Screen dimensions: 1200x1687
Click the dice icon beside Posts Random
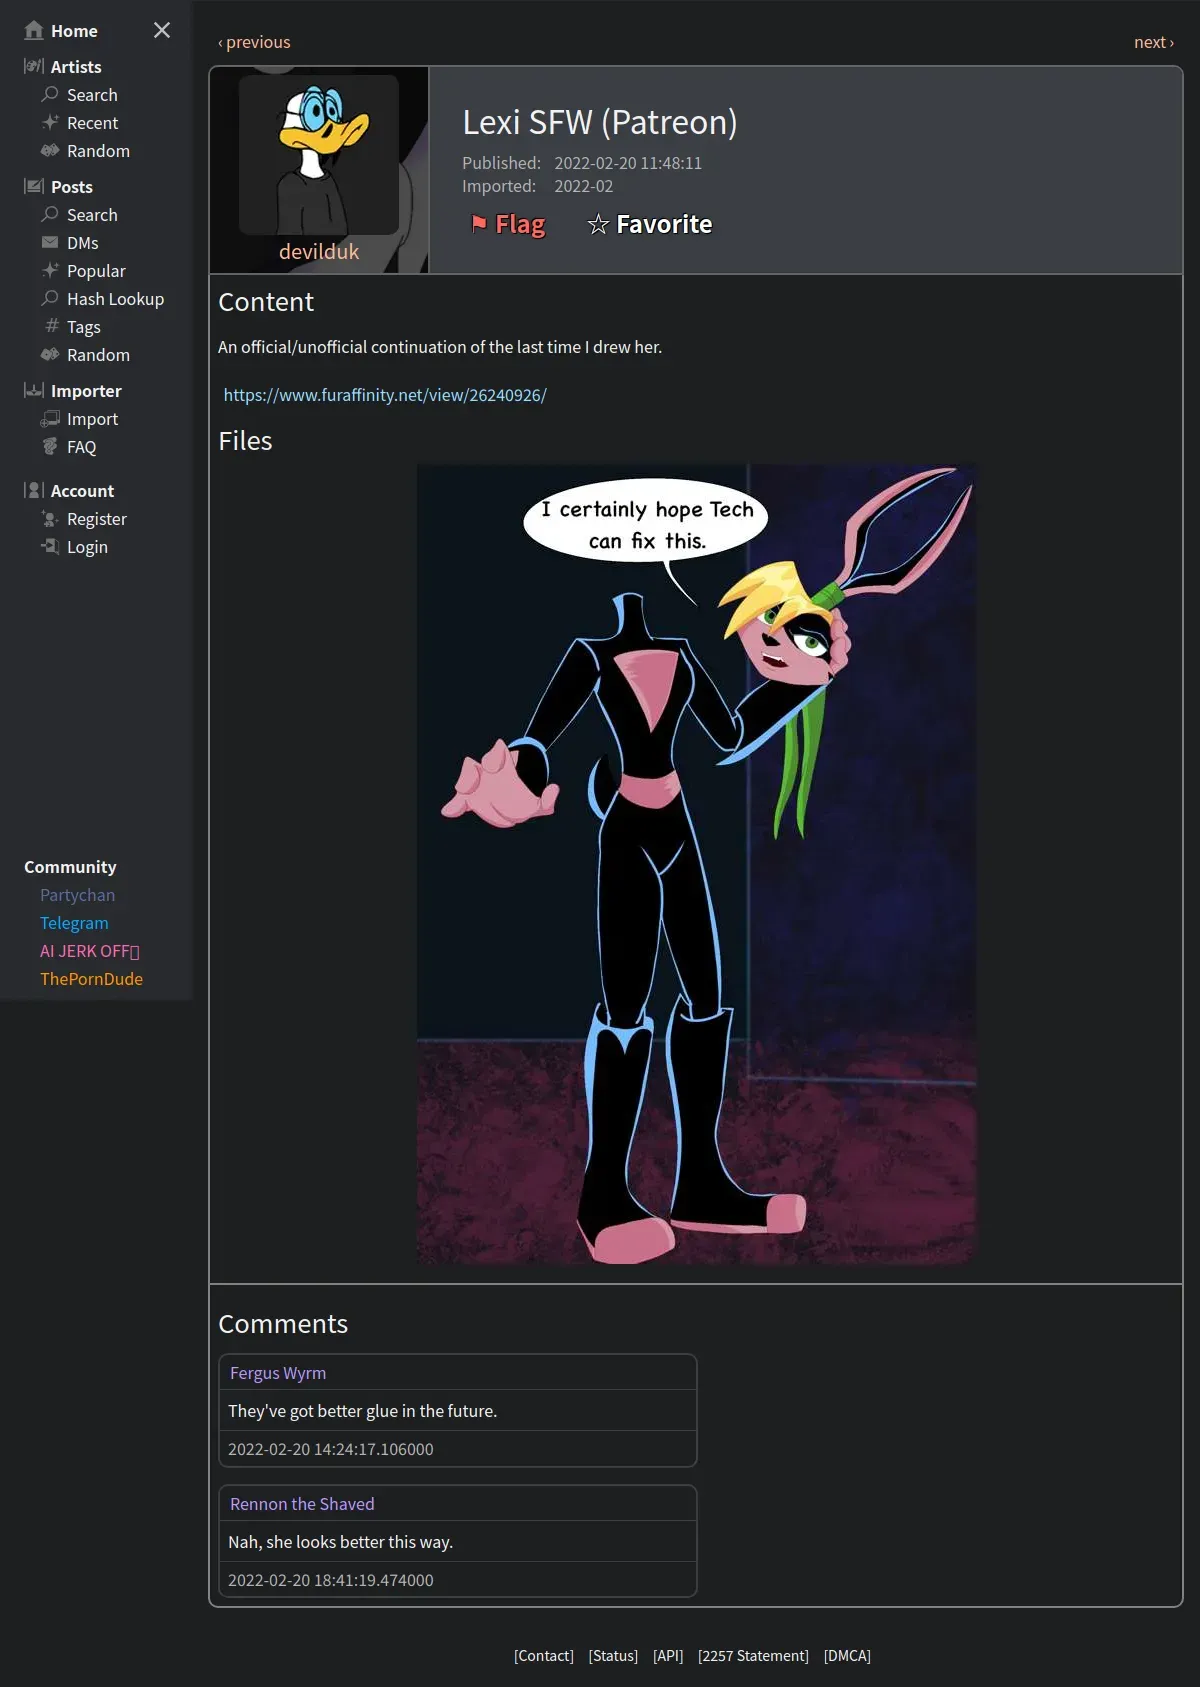coord(50,355)
